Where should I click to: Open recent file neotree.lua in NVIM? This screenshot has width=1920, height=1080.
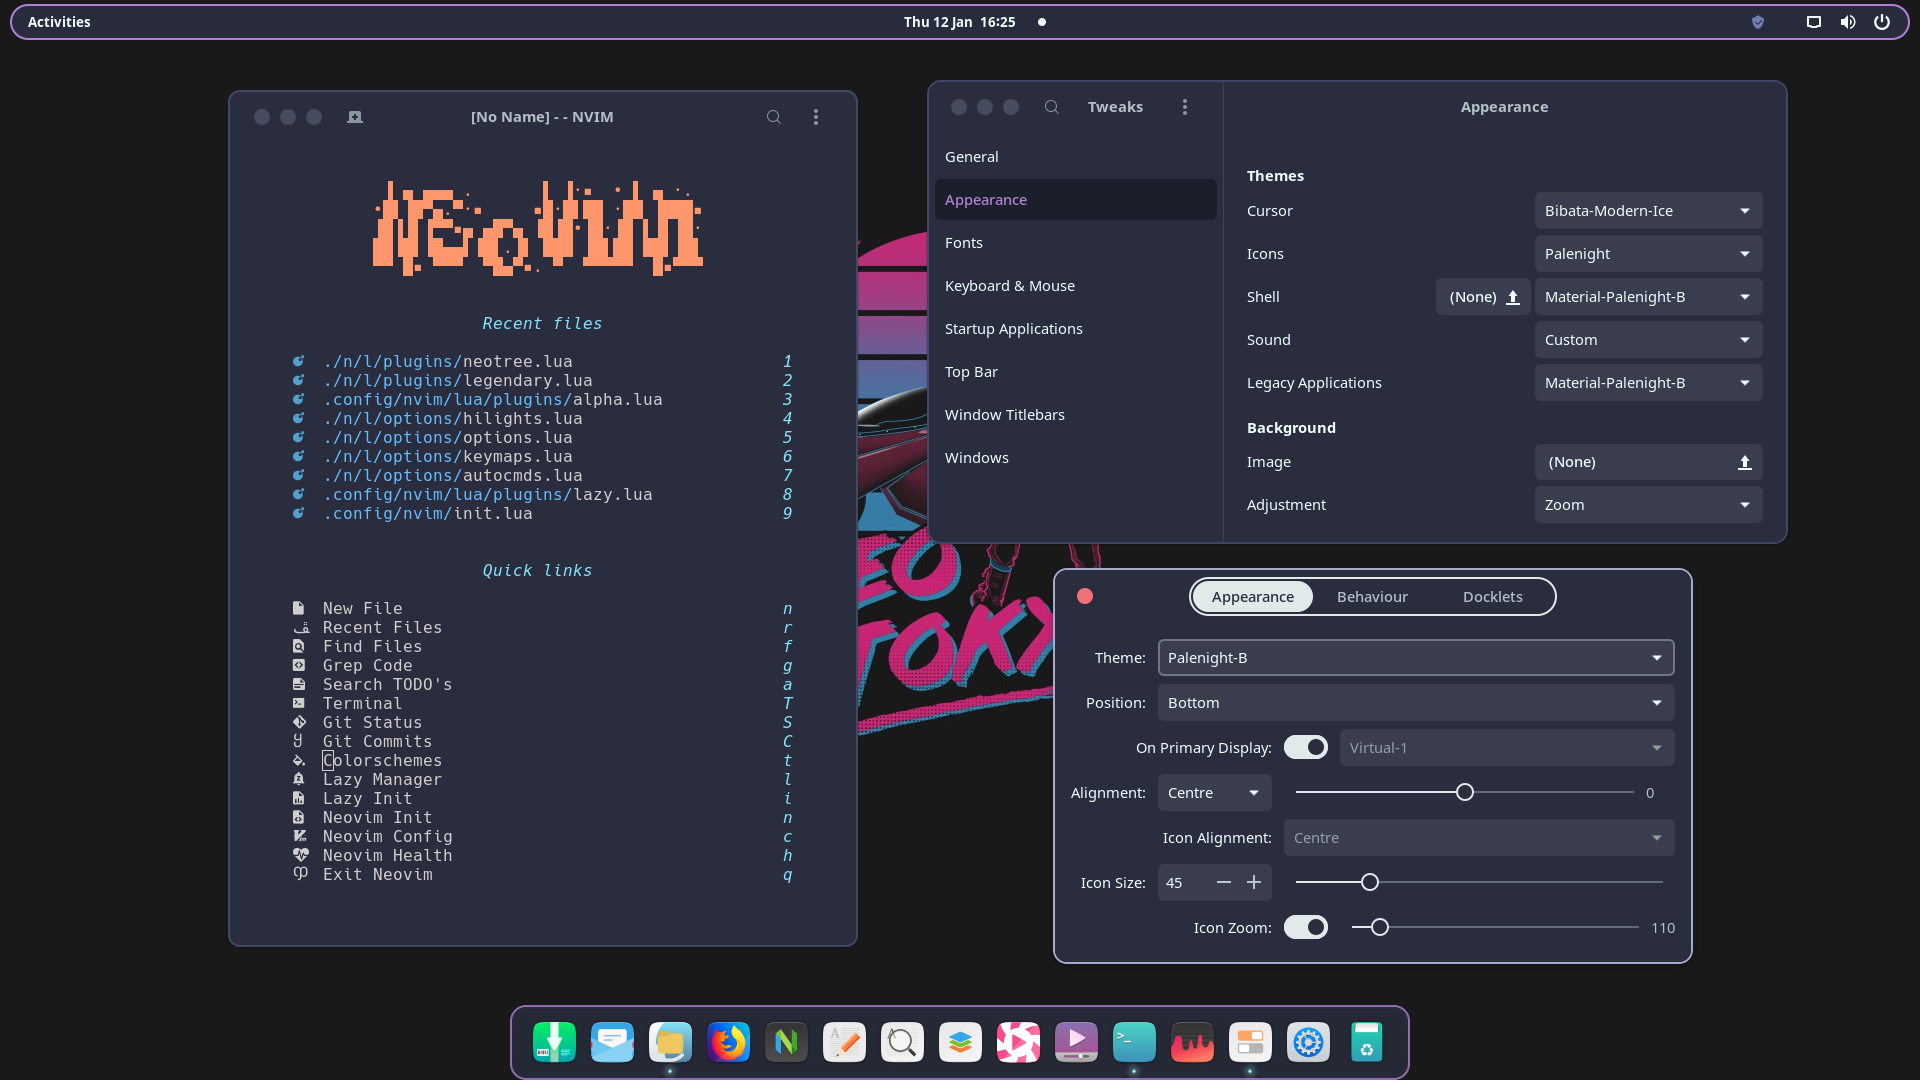click(x=542, y=362)
